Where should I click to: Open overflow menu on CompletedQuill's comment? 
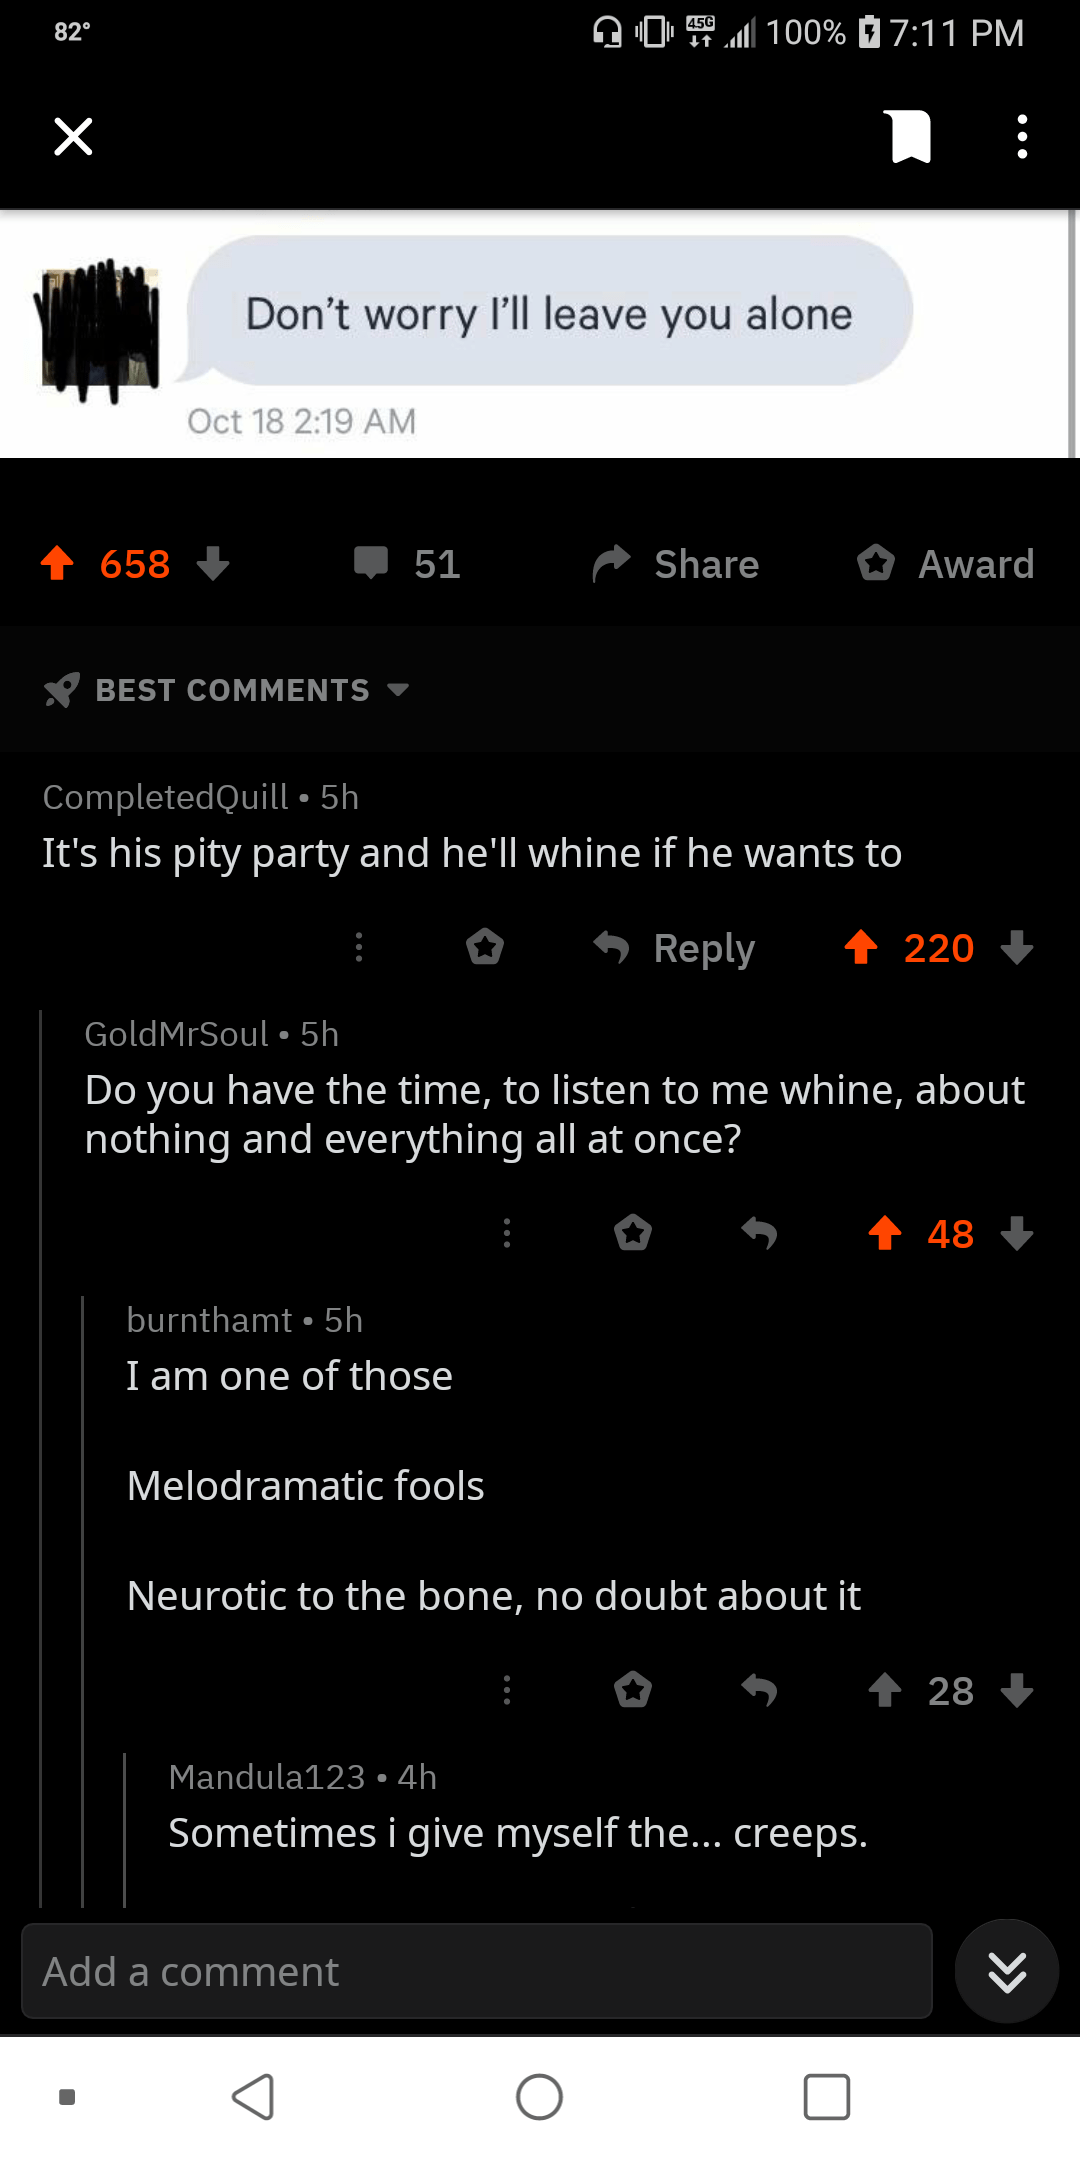358,948
